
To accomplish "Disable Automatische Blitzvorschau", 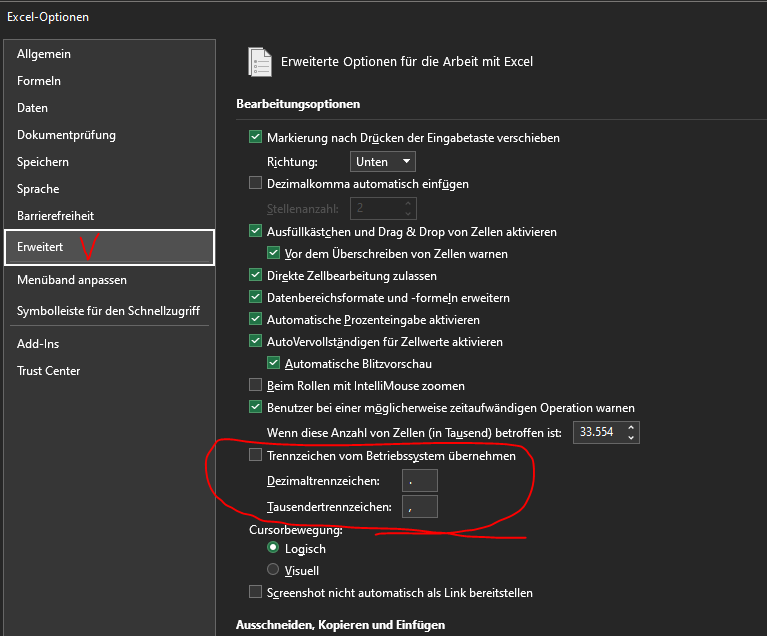I will pos(273,364).
